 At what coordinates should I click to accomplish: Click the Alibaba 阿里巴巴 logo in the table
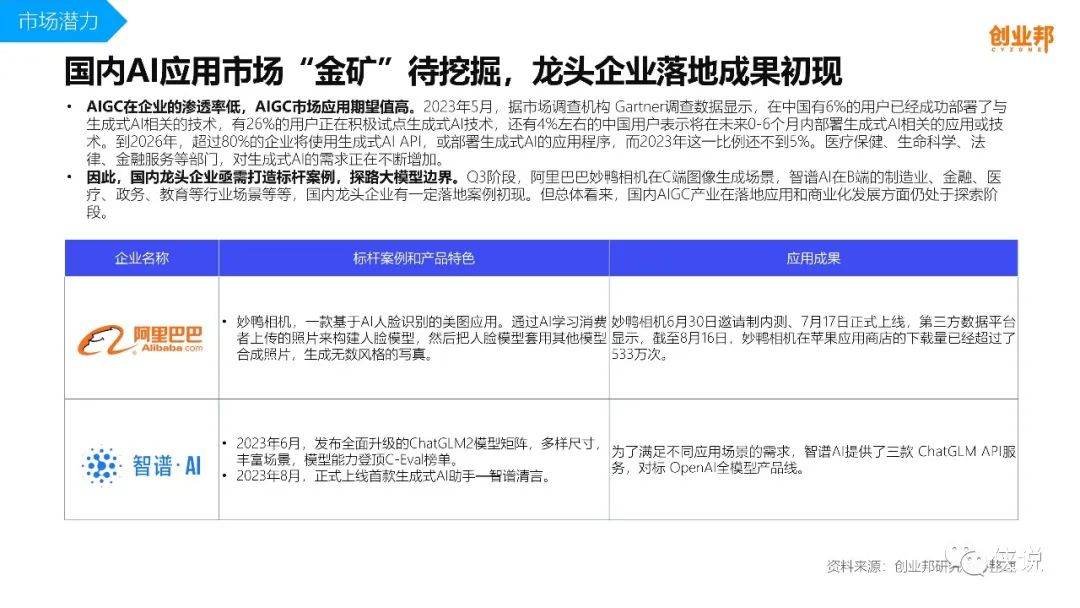[141, 340]
